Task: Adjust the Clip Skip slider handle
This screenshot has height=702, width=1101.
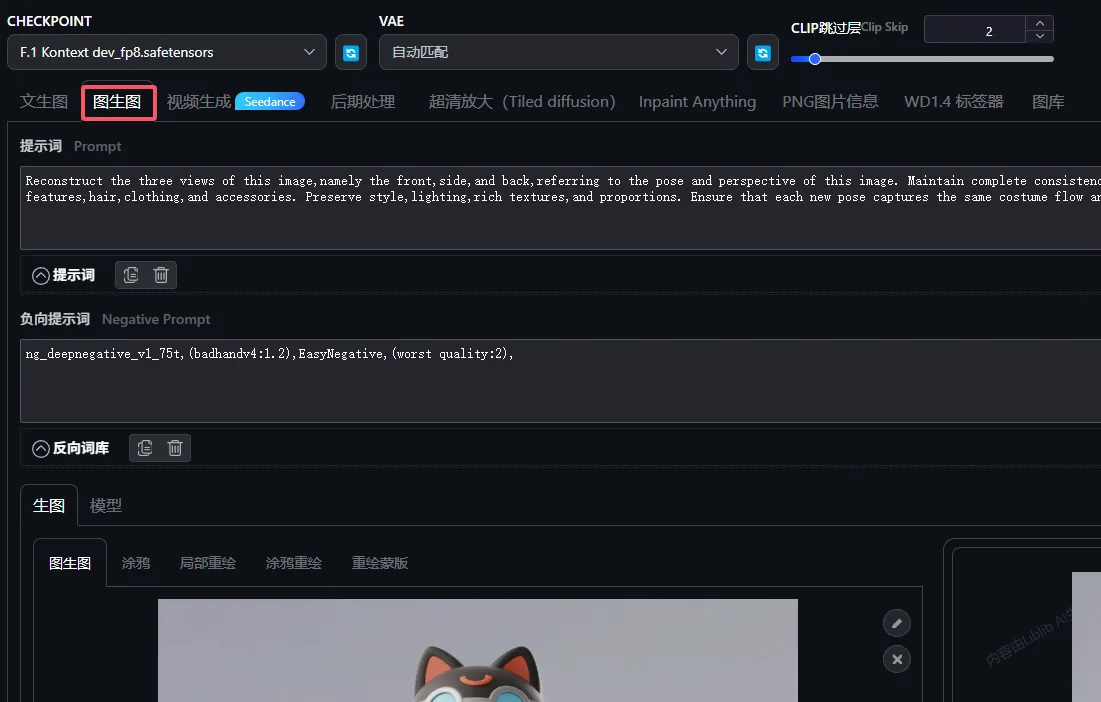Action: (815, 59)
